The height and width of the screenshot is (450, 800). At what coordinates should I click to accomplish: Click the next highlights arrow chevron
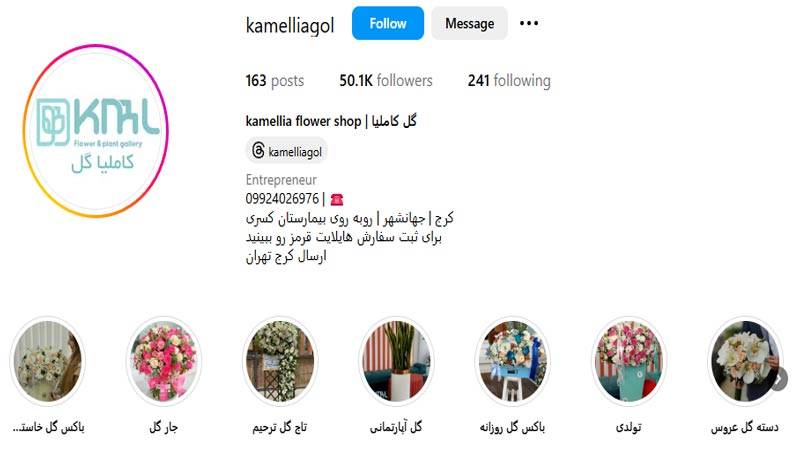779,379
